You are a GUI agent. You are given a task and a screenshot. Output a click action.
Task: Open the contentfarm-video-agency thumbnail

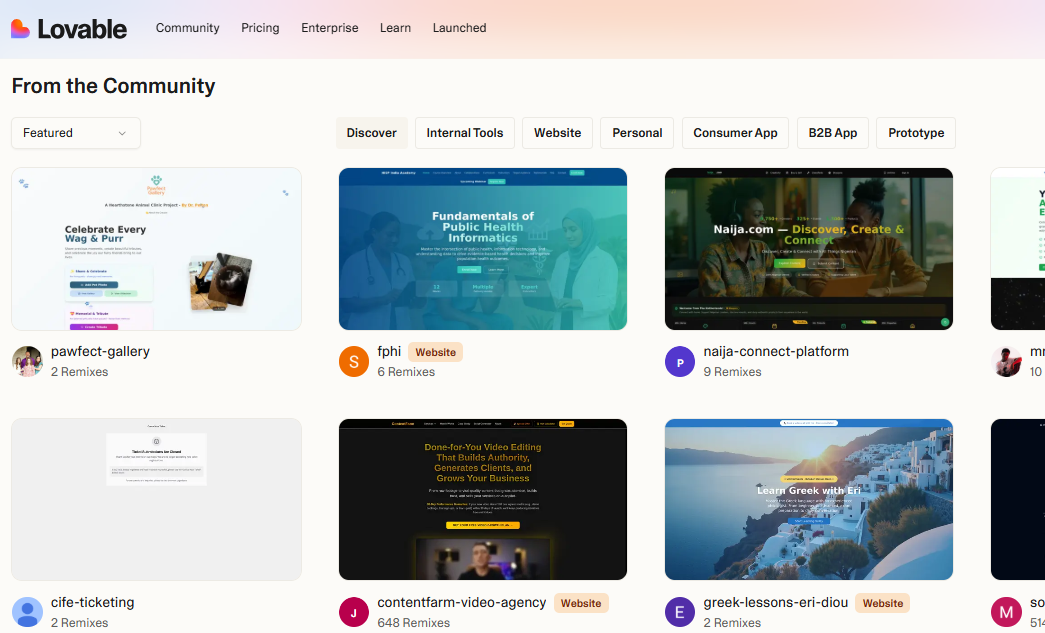click(x=483, y=500)
